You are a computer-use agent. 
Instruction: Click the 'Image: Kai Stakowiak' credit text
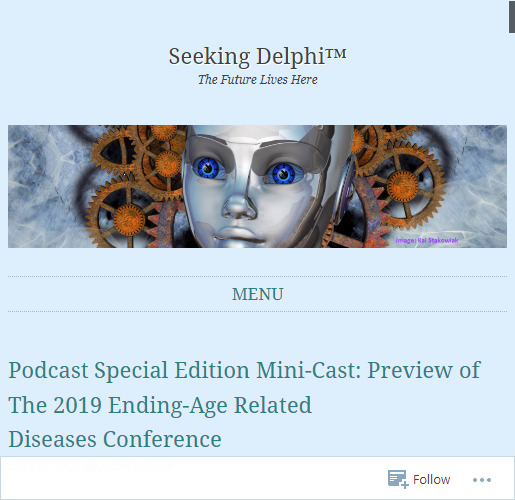click(427, 240)
